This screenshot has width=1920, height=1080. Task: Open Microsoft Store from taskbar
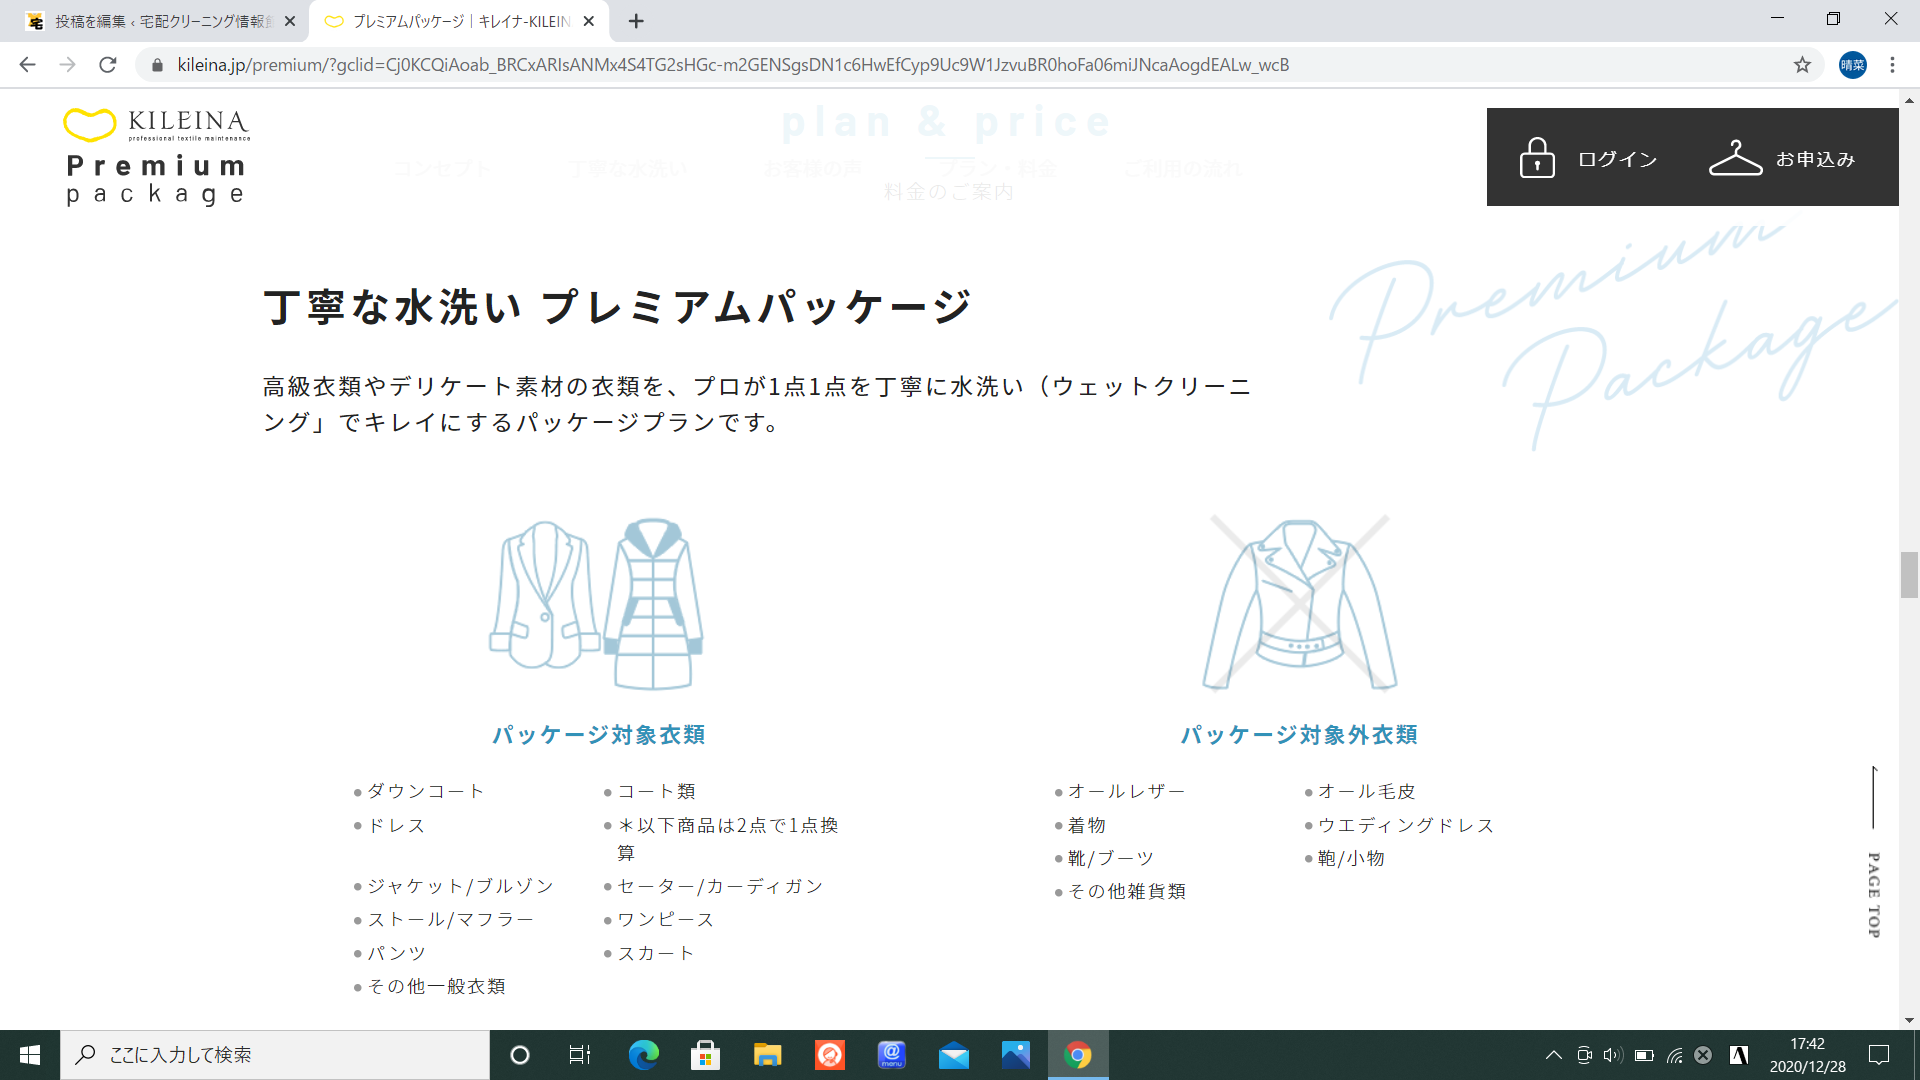[x=705, y=1055]
